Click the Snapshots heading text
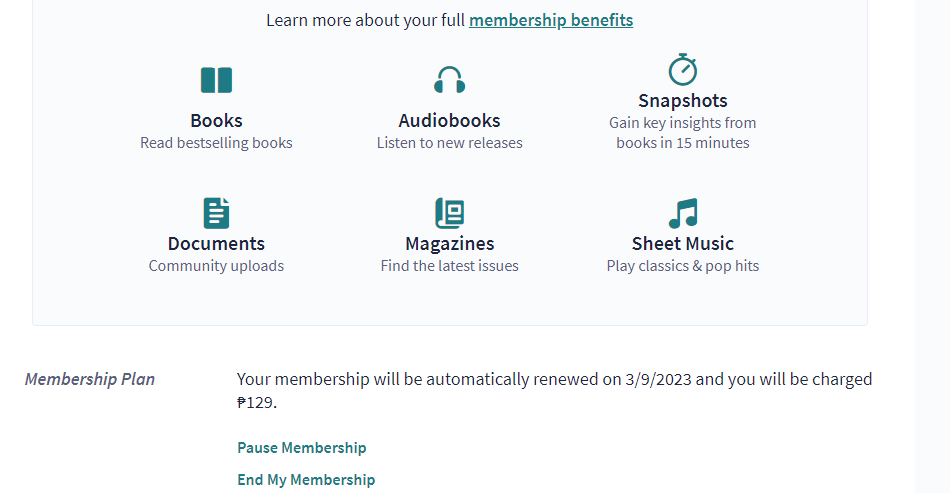 coord(682,101)
